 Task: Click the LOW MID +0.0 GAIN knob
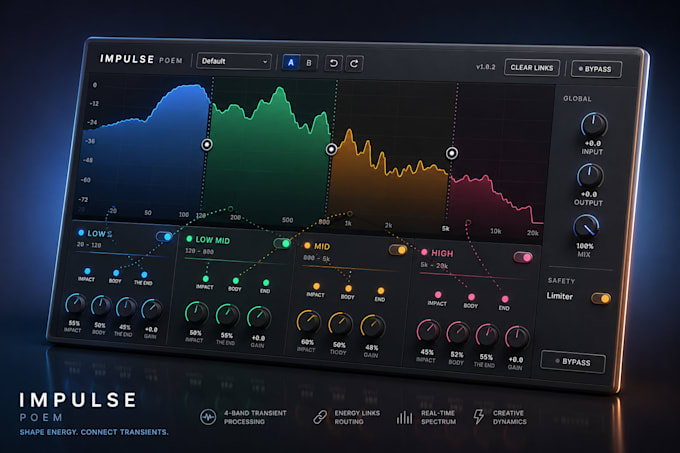(259, 317)
